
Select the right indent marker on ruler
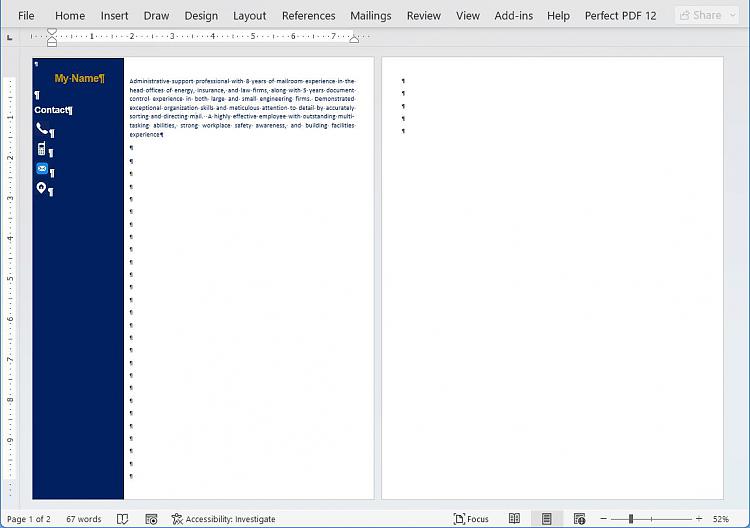(x=354, y=40)
